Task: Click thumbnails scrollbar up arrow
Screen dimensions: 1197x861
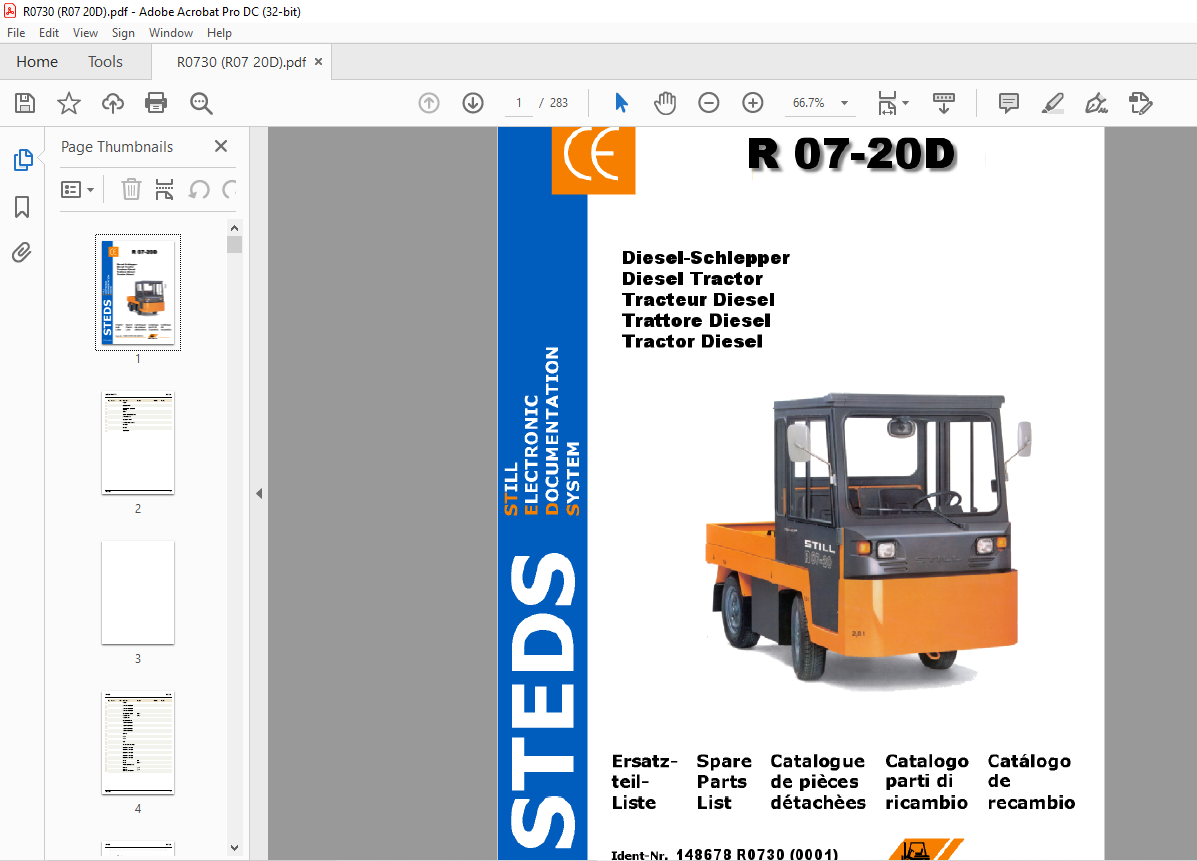Action: (x=234, y=227)
